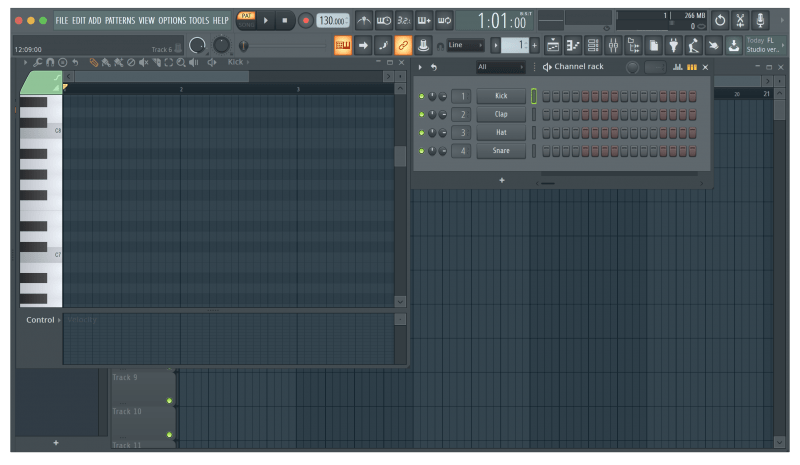The image size is (800, 465).
Task: Select the piano roll zoom tool
Action: tap(181, 63)
